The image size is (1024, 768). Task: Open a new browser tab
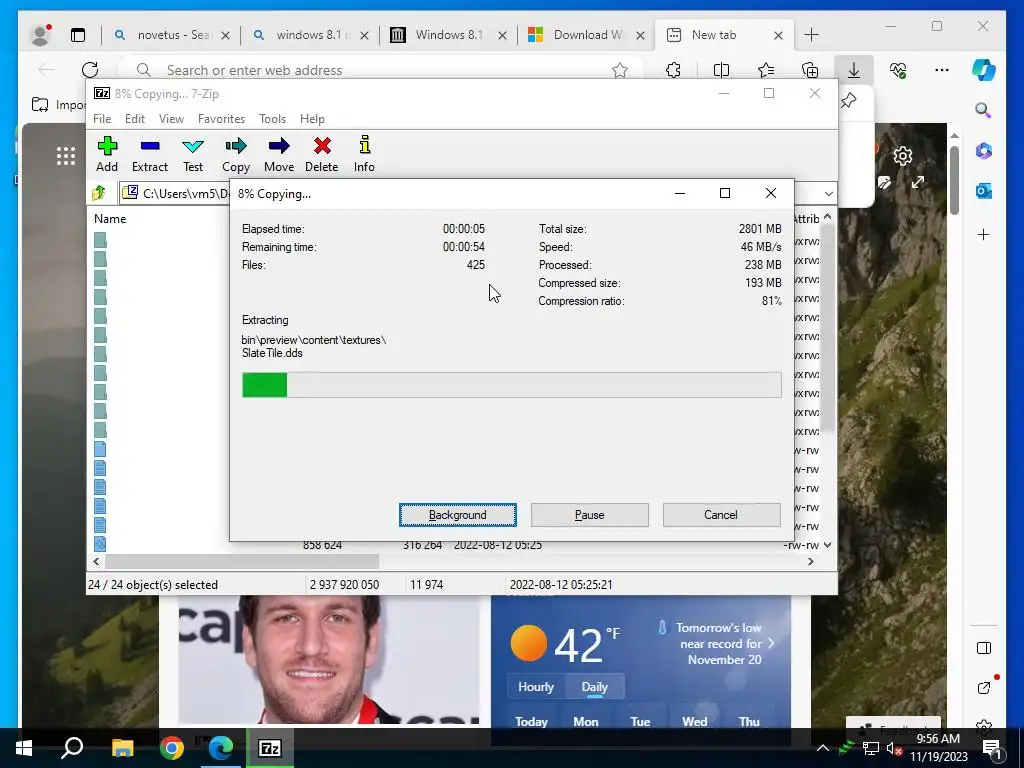coord(811,35)
